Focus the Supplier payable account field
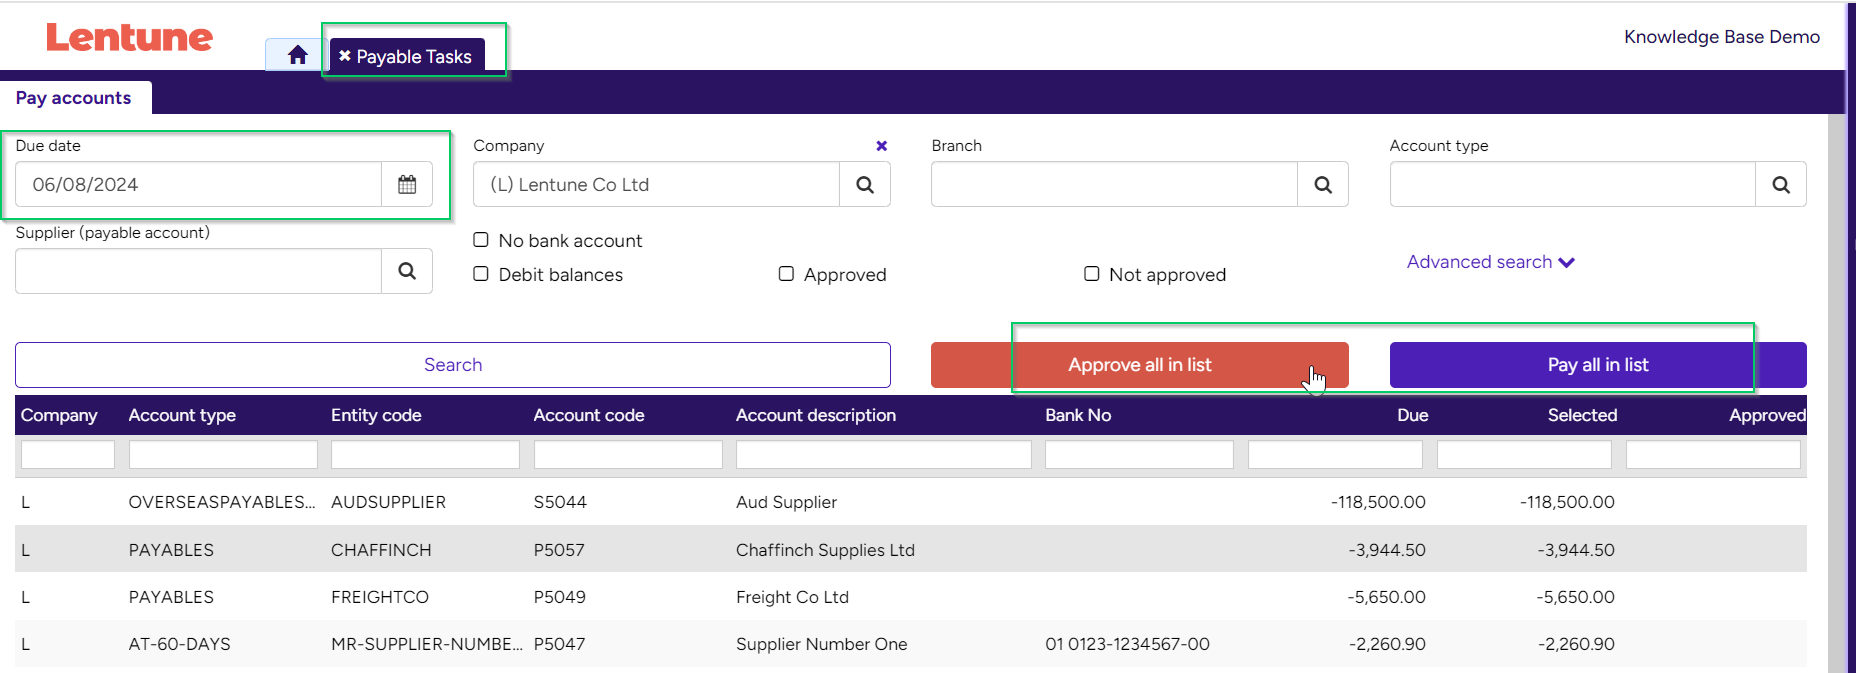Screen dimensions: 1856x673 [x=199, y=271]
